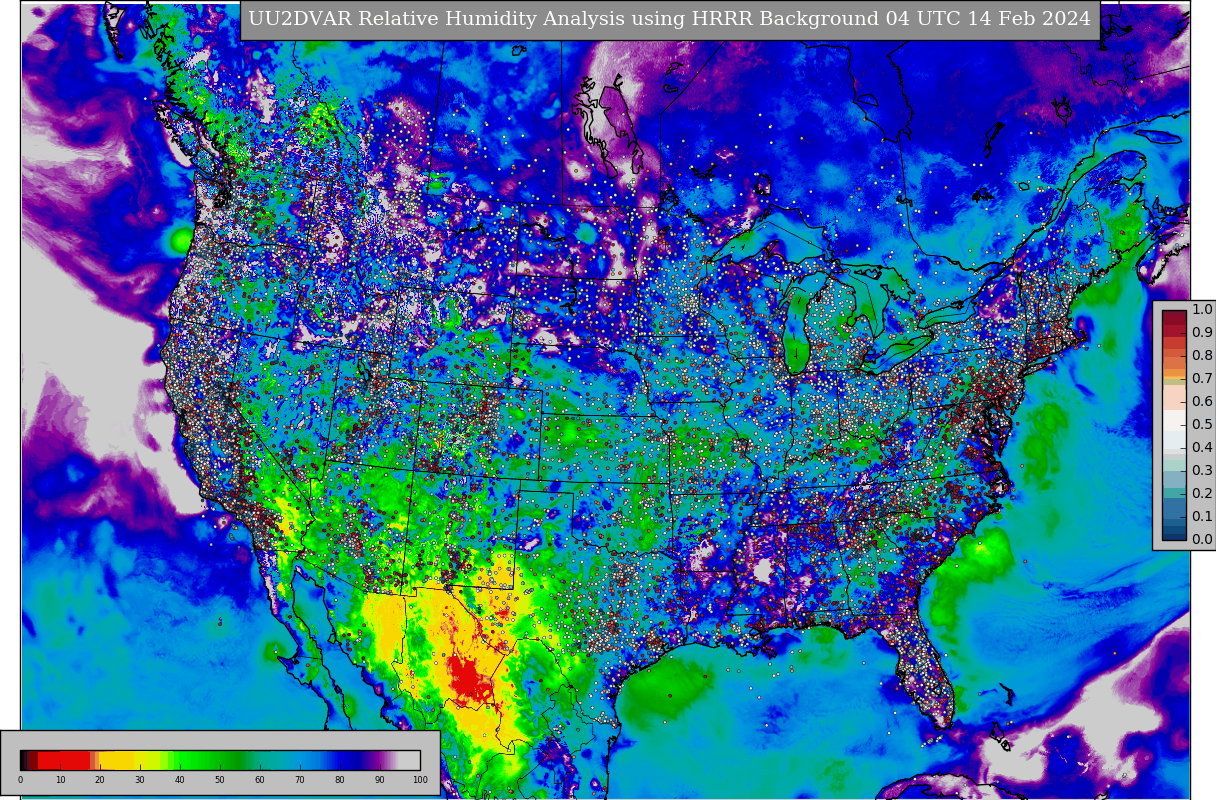The image size is (1216, 800).
Task: Pick the bright red segment of humidity colorbar
Action: tap(64, 760)
